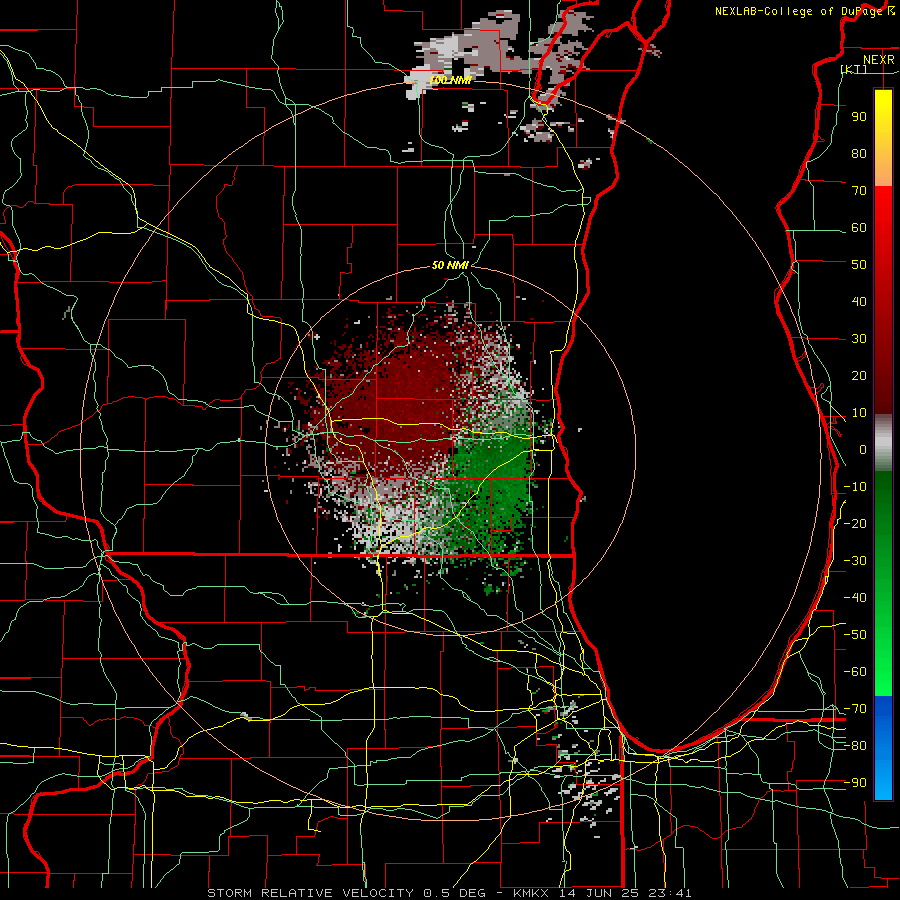Viewport: 900px width, 900px height.
Task: Click the 50 NMI range ring label
Action: [x=450, y=265]
